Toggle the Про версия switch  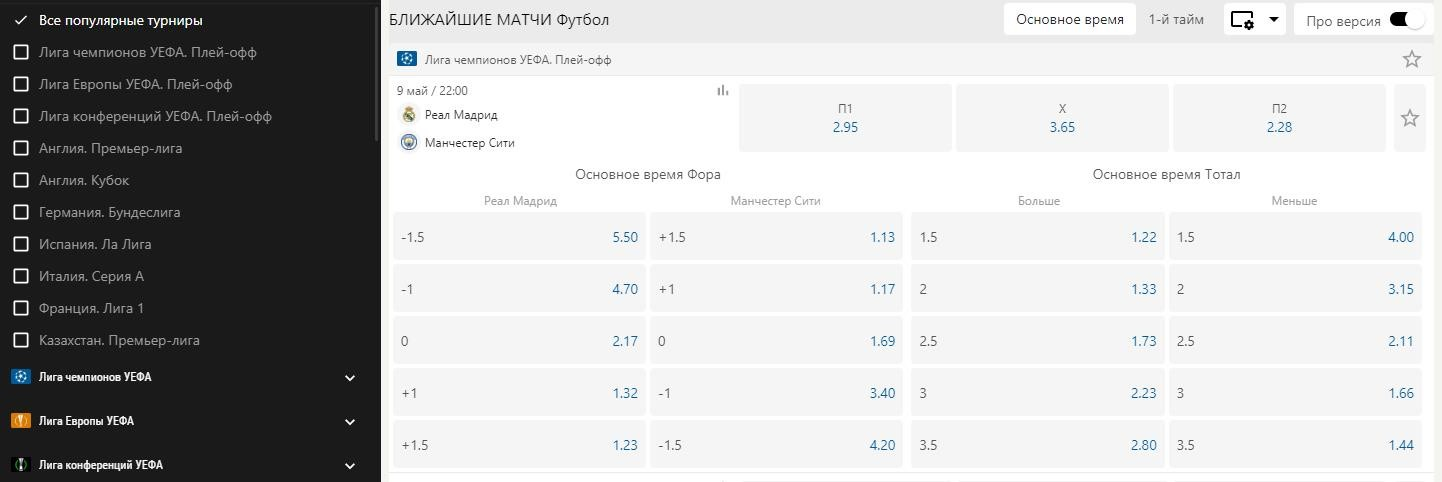pyautogui.click(x=1407, y=19)
